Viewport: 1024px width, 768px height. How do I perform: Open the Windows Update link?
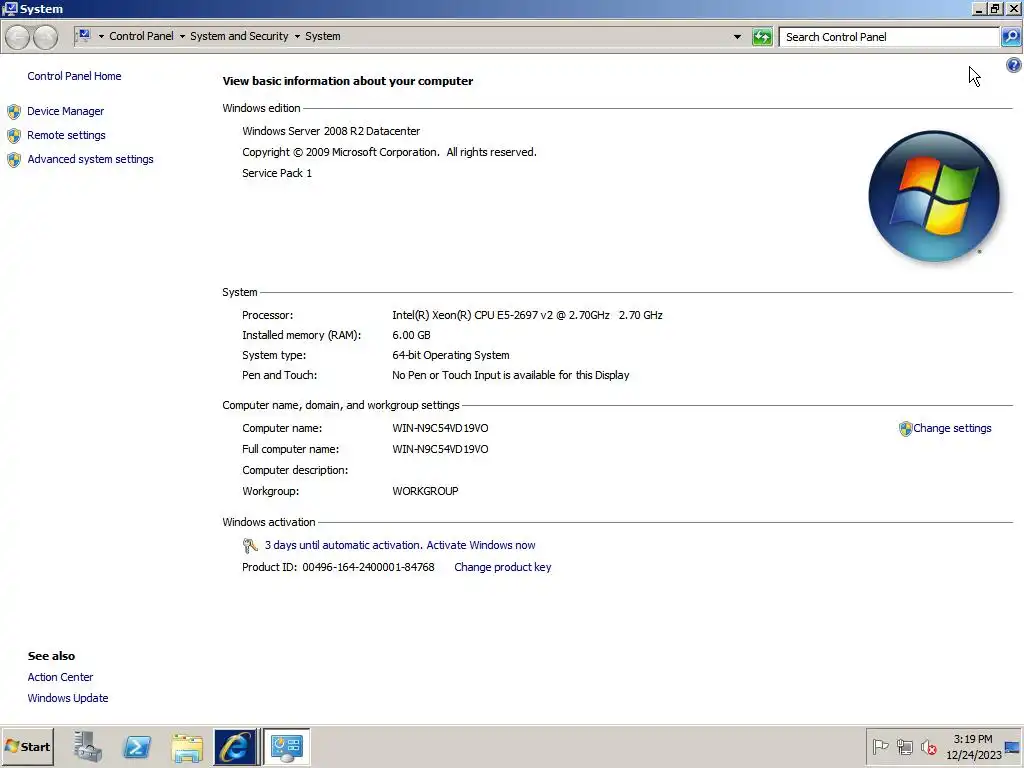(x=68, y=698)
